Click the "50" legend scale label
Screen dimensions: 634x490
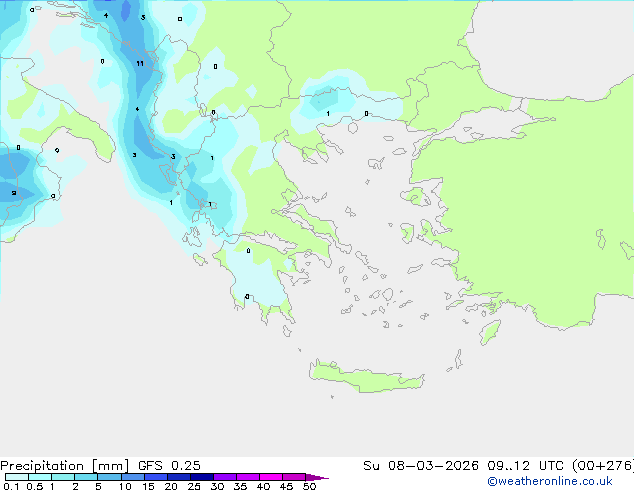[310, 486]
